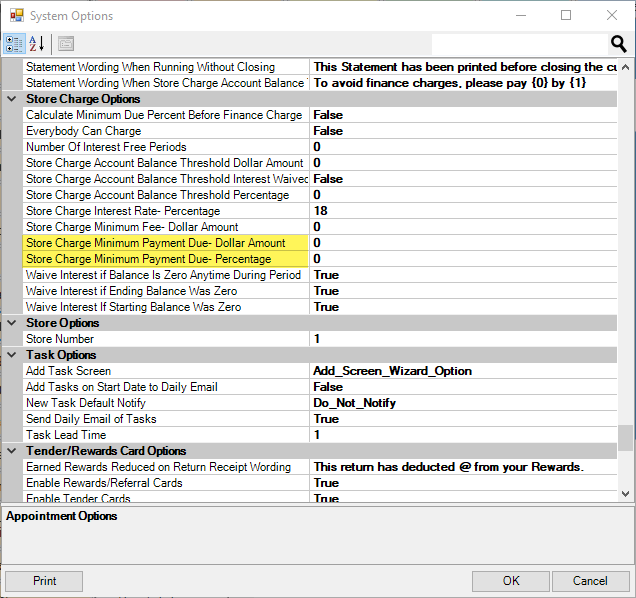636x598 pixels.
Task: Select Send Daily Email of Tasks value
Action: tap(462, 419)
